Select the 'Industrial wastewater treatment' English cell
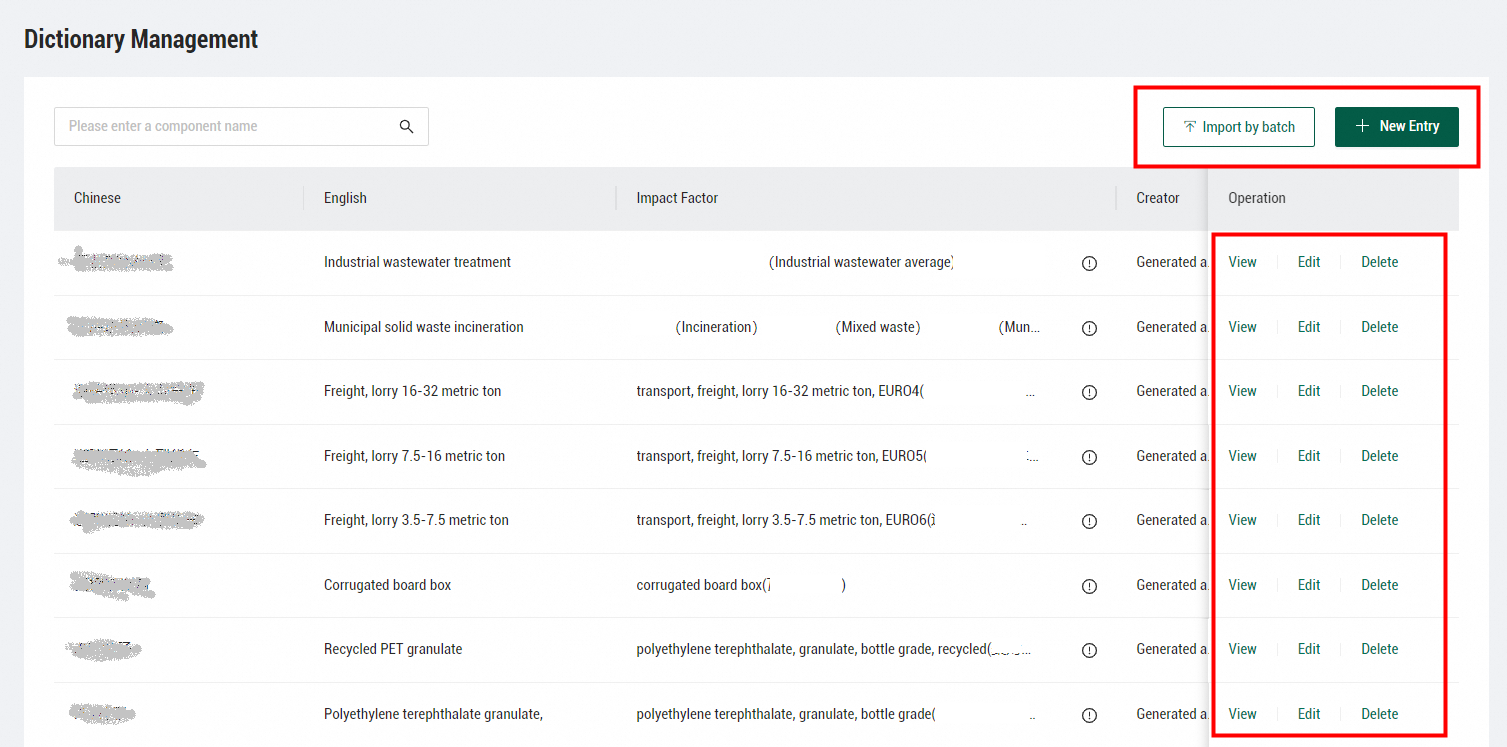The width and height of the screenshot is (1507, 747). click(417, 262)
